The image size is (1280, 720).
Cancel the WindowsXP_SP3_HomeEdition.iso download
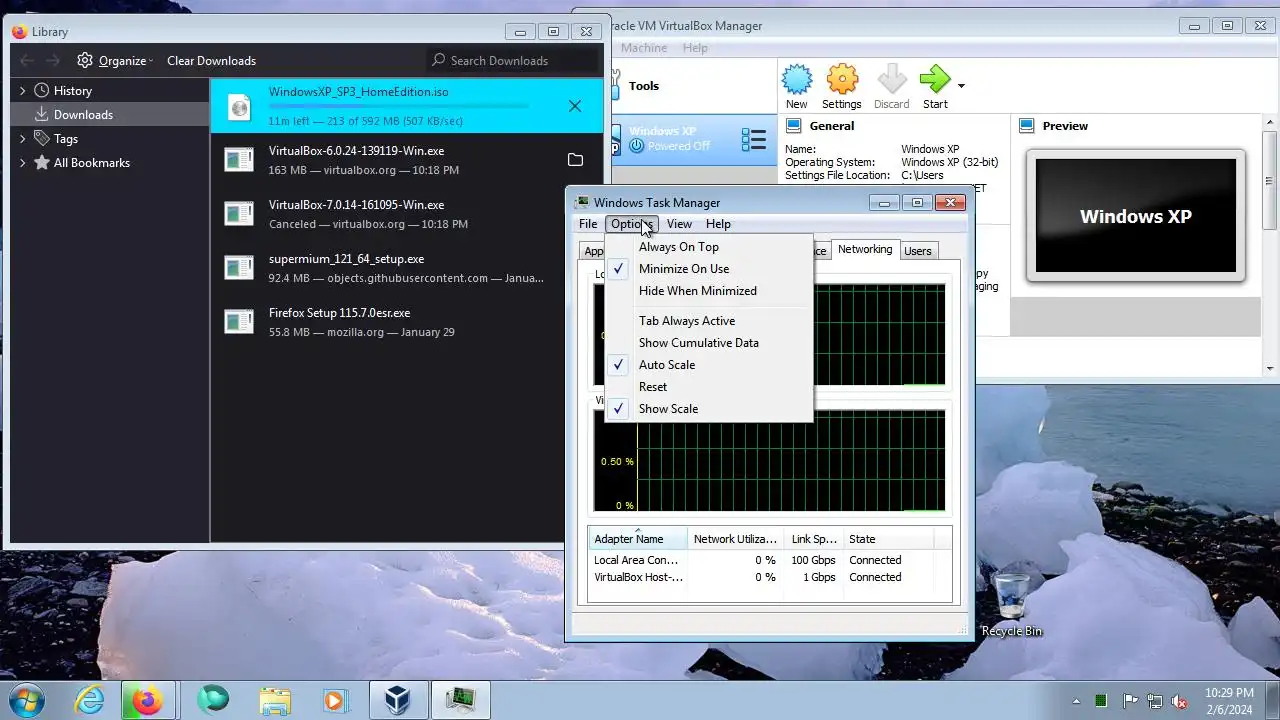[575, 106]
